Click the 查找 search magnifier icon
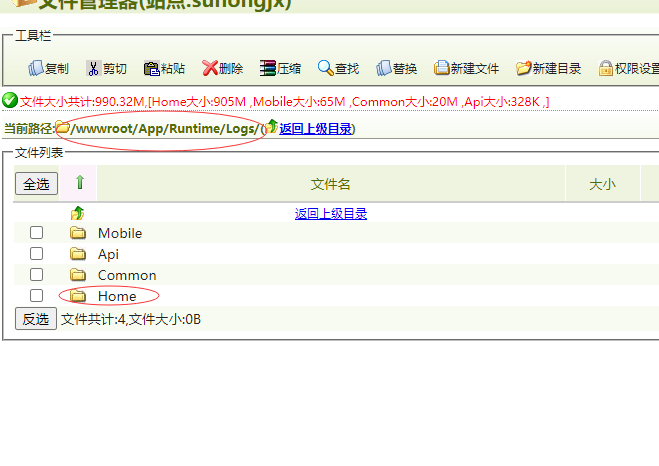Screen dimensions: 659x466 point(326,68)
